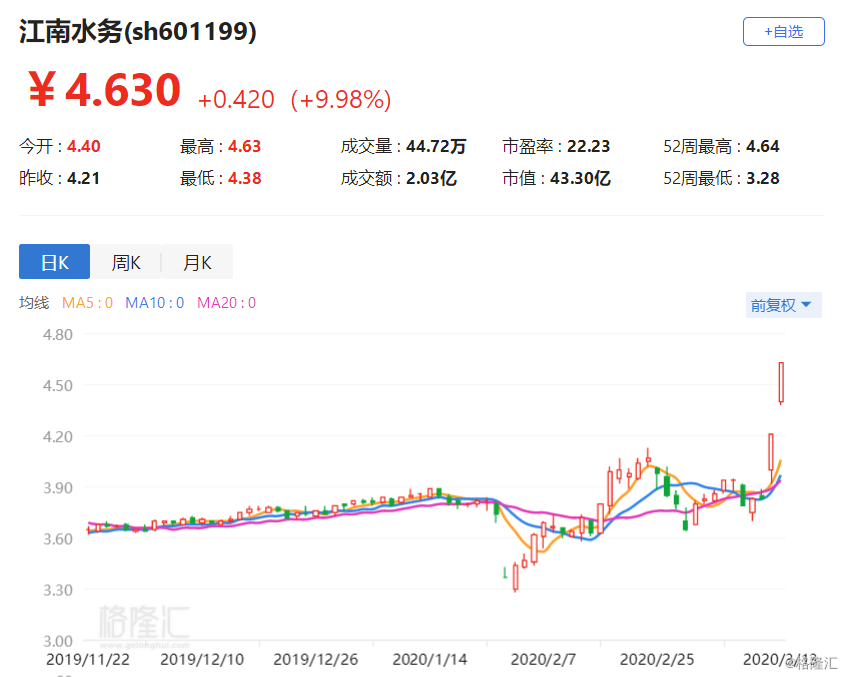Click the 2019/12/26 date axis label
Screen dimensions: 845x677
[316, 659]
